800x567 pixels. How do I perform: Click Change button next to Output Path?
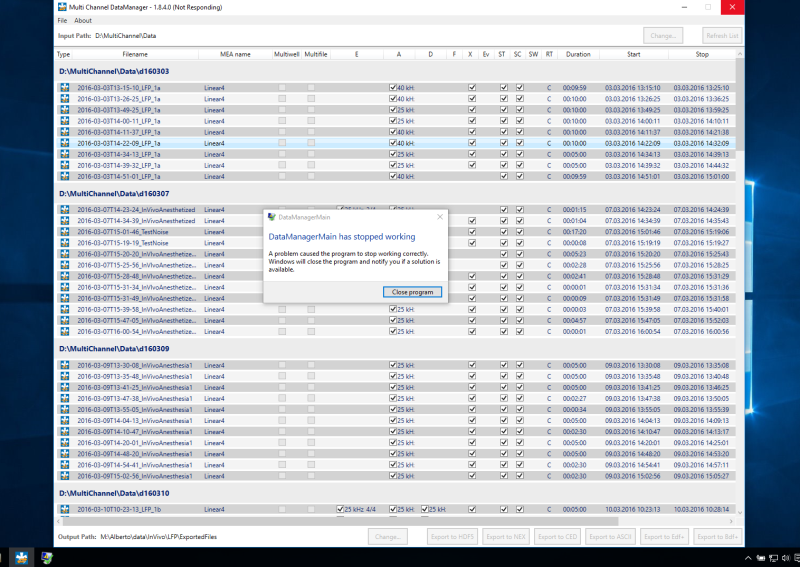coord(388,536)
